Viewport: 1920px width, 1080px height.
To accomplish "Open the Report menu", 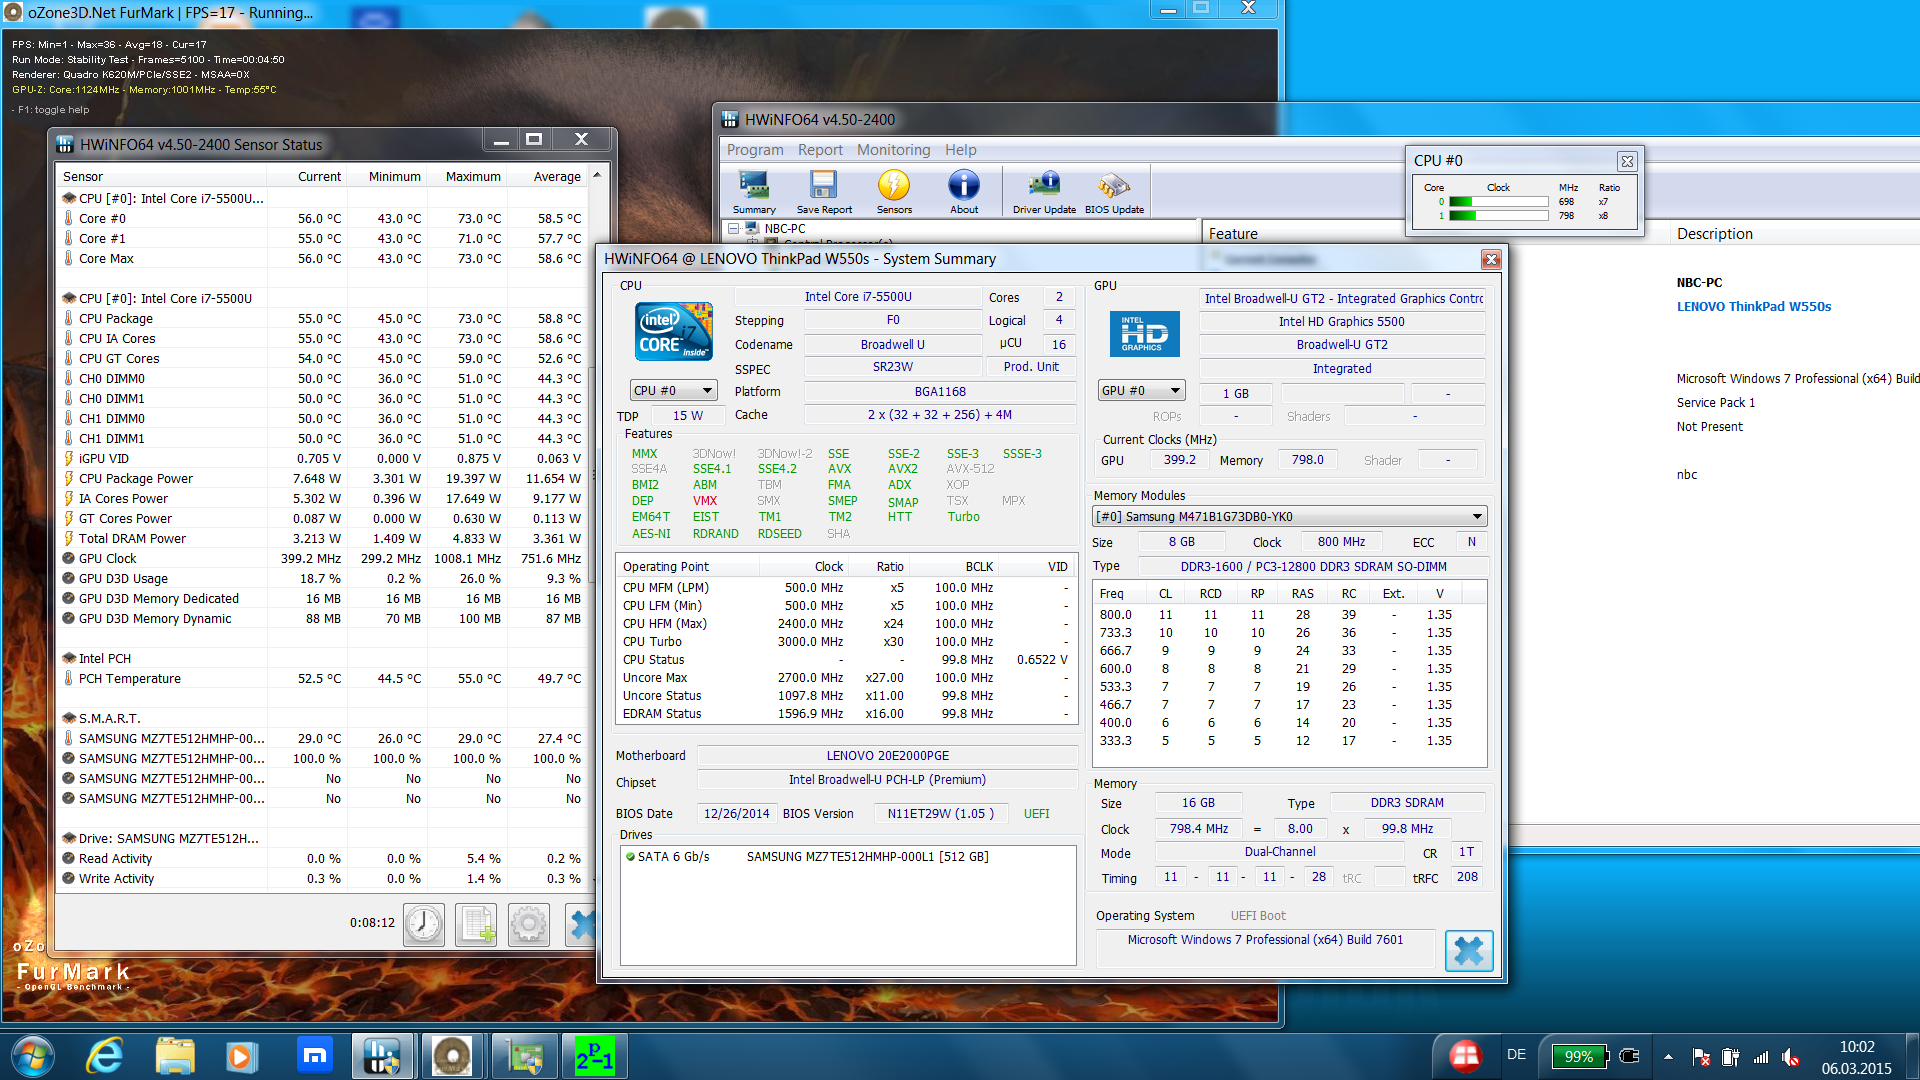I will tap(820, 150).
